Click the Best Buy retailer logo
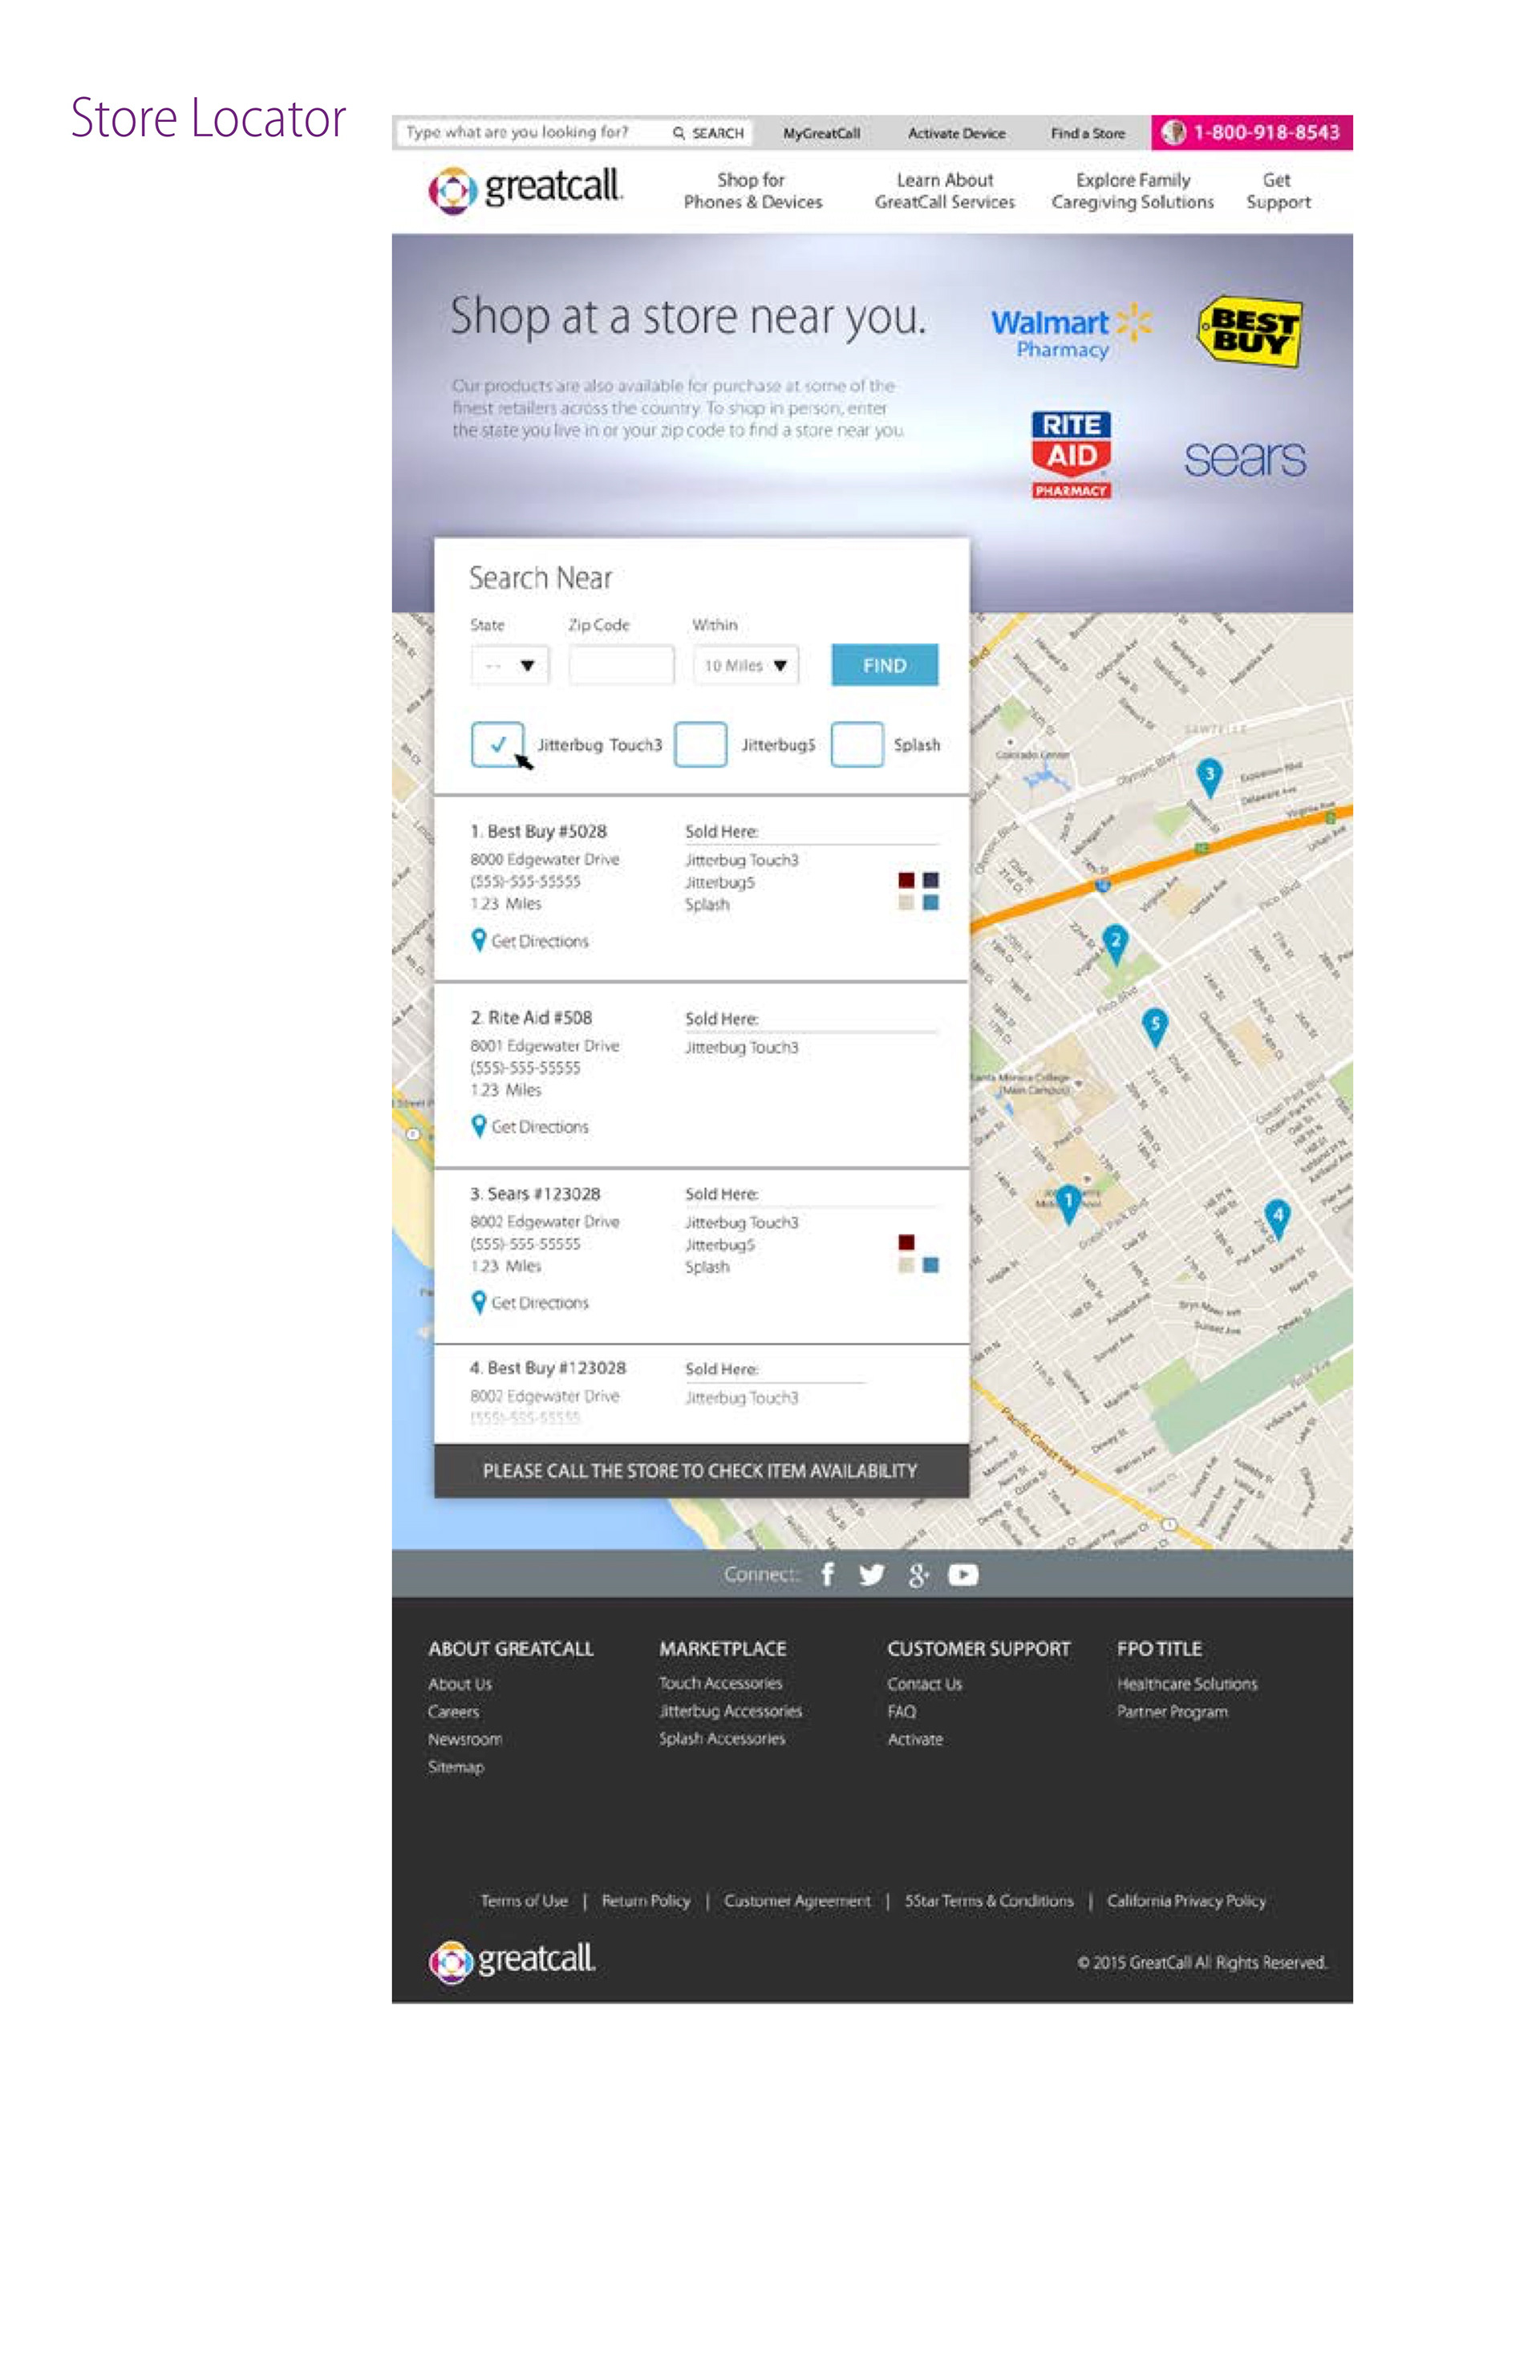1540x2380 pixels. click(1250, 332)
